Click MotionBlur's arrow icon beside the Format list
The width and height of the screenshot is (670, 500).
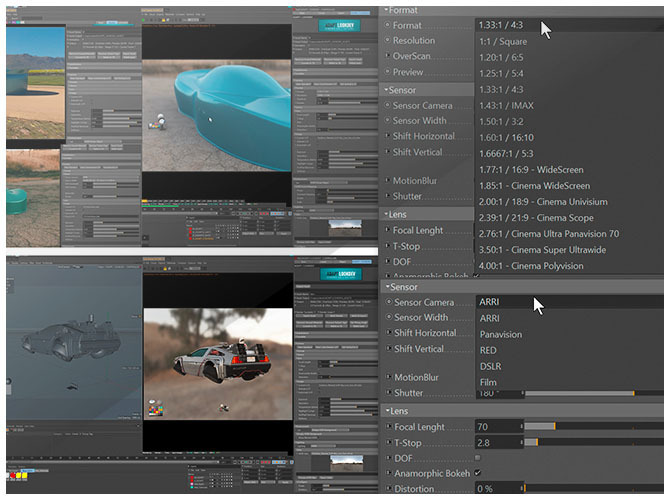coord(387,180)
